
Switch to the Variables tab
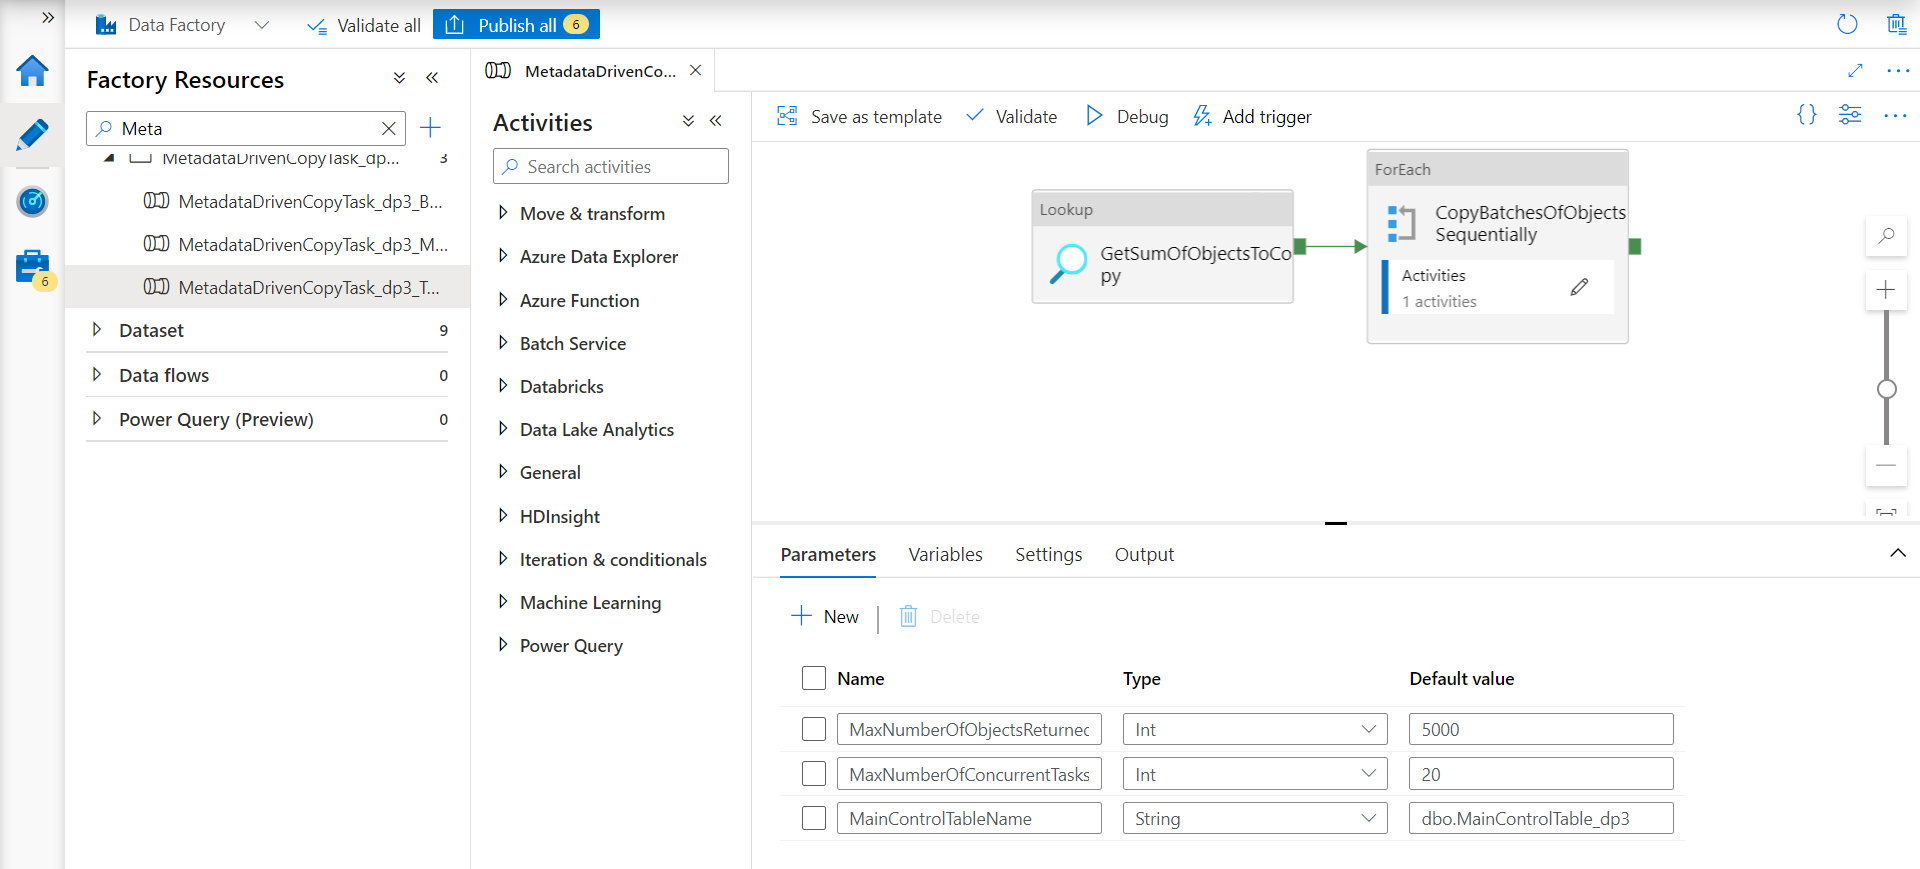[945, 554]
